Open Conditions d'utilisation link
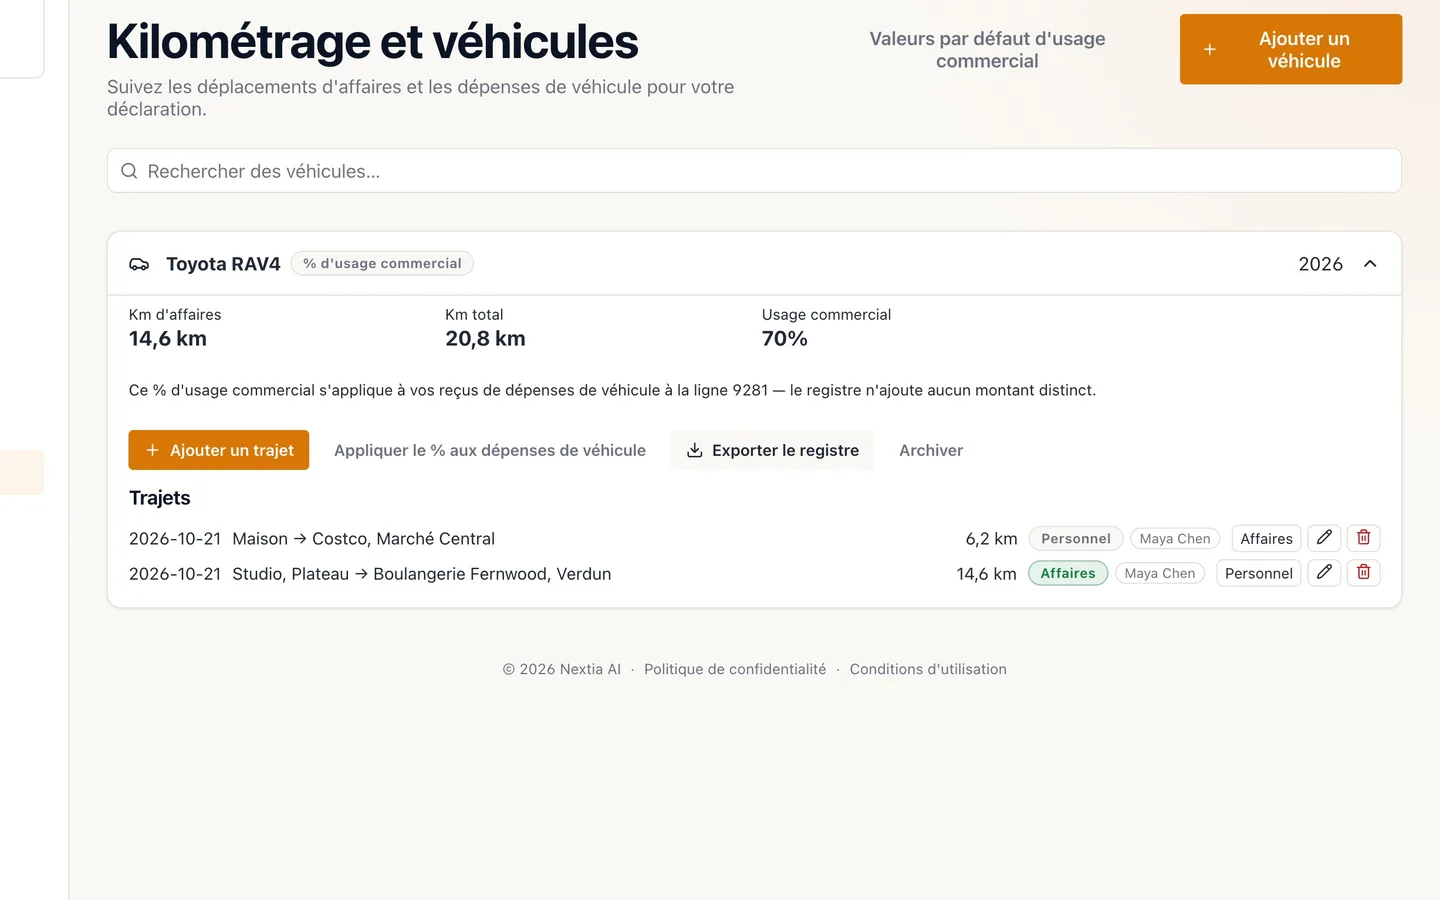 pyautogui.click(x=928, y=669)
